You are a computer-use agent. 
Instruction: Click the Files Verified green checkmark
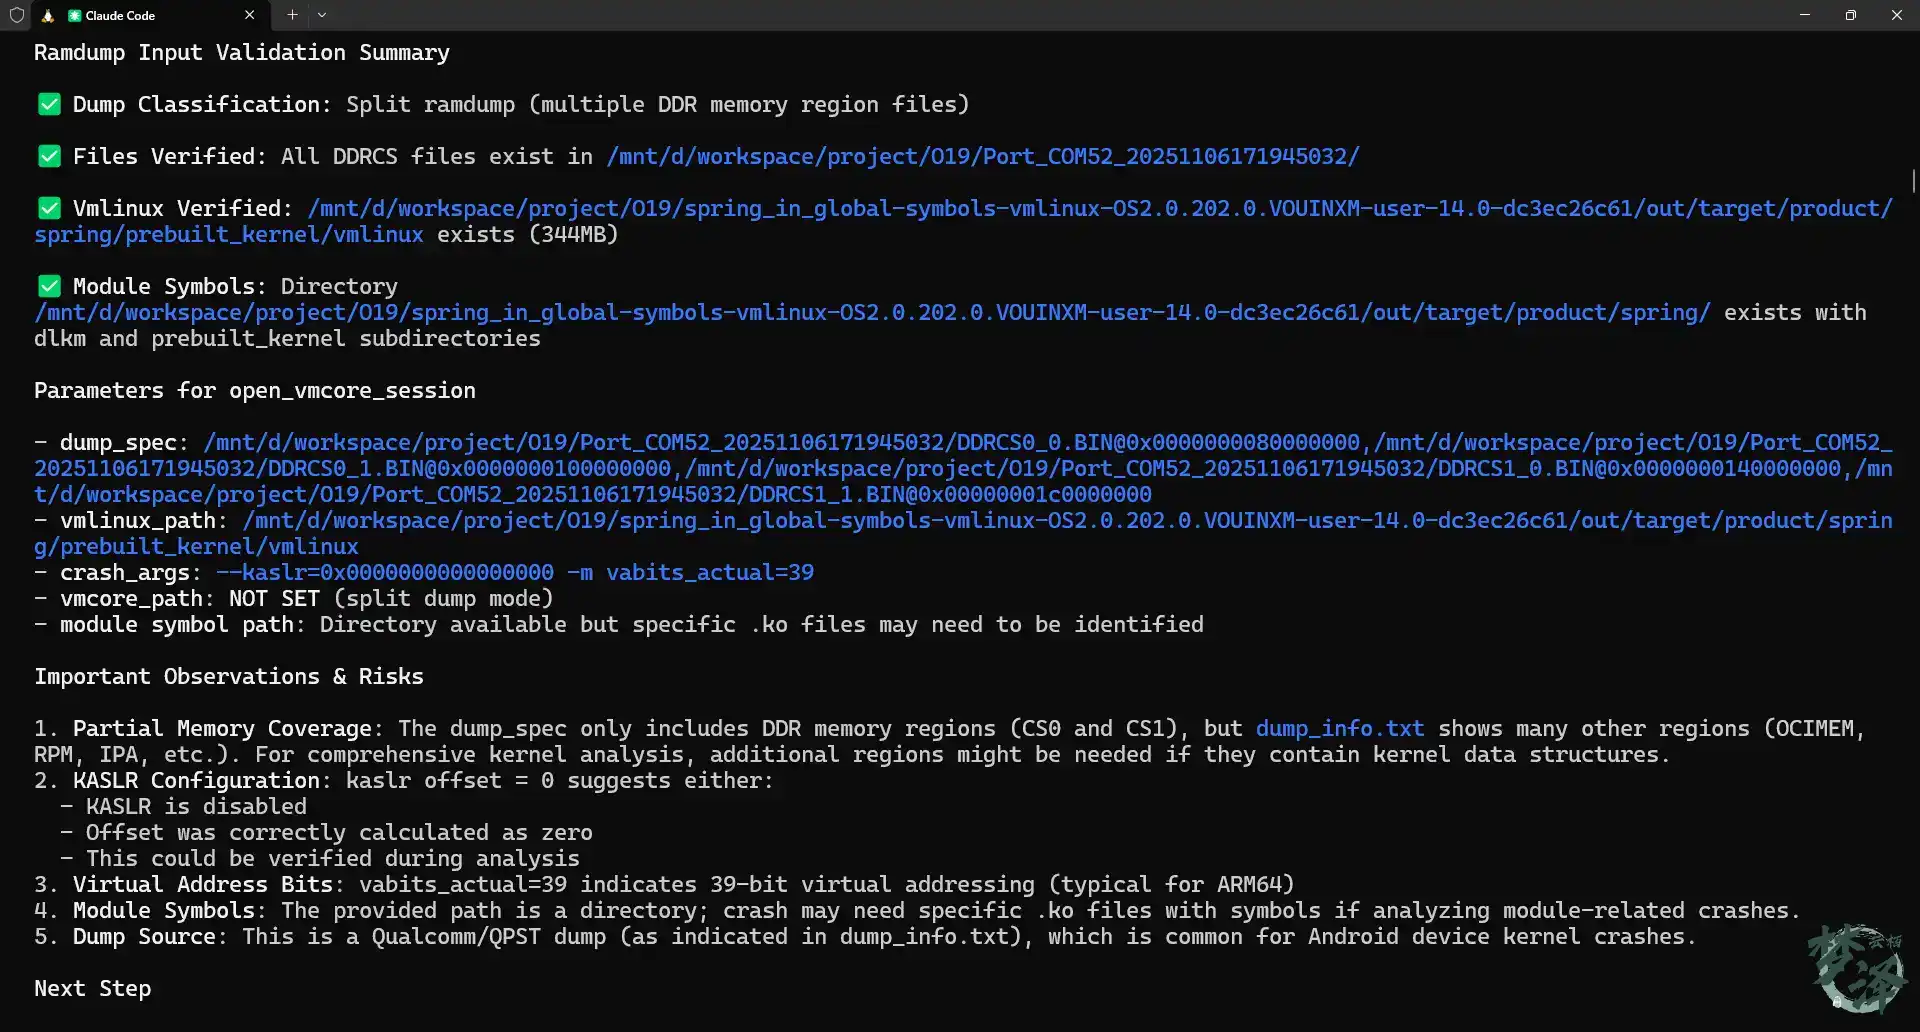tap(49, 157)
